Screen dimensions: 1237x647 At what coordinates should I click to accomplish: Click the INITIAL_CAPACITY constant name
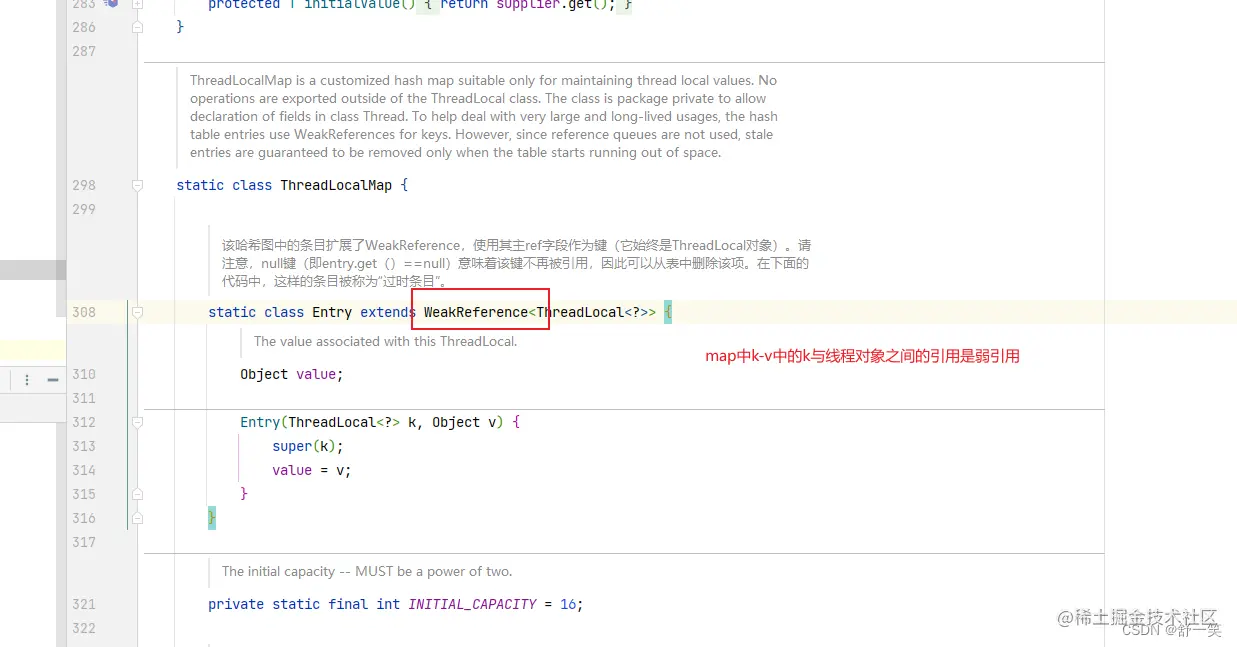[472, 604]
